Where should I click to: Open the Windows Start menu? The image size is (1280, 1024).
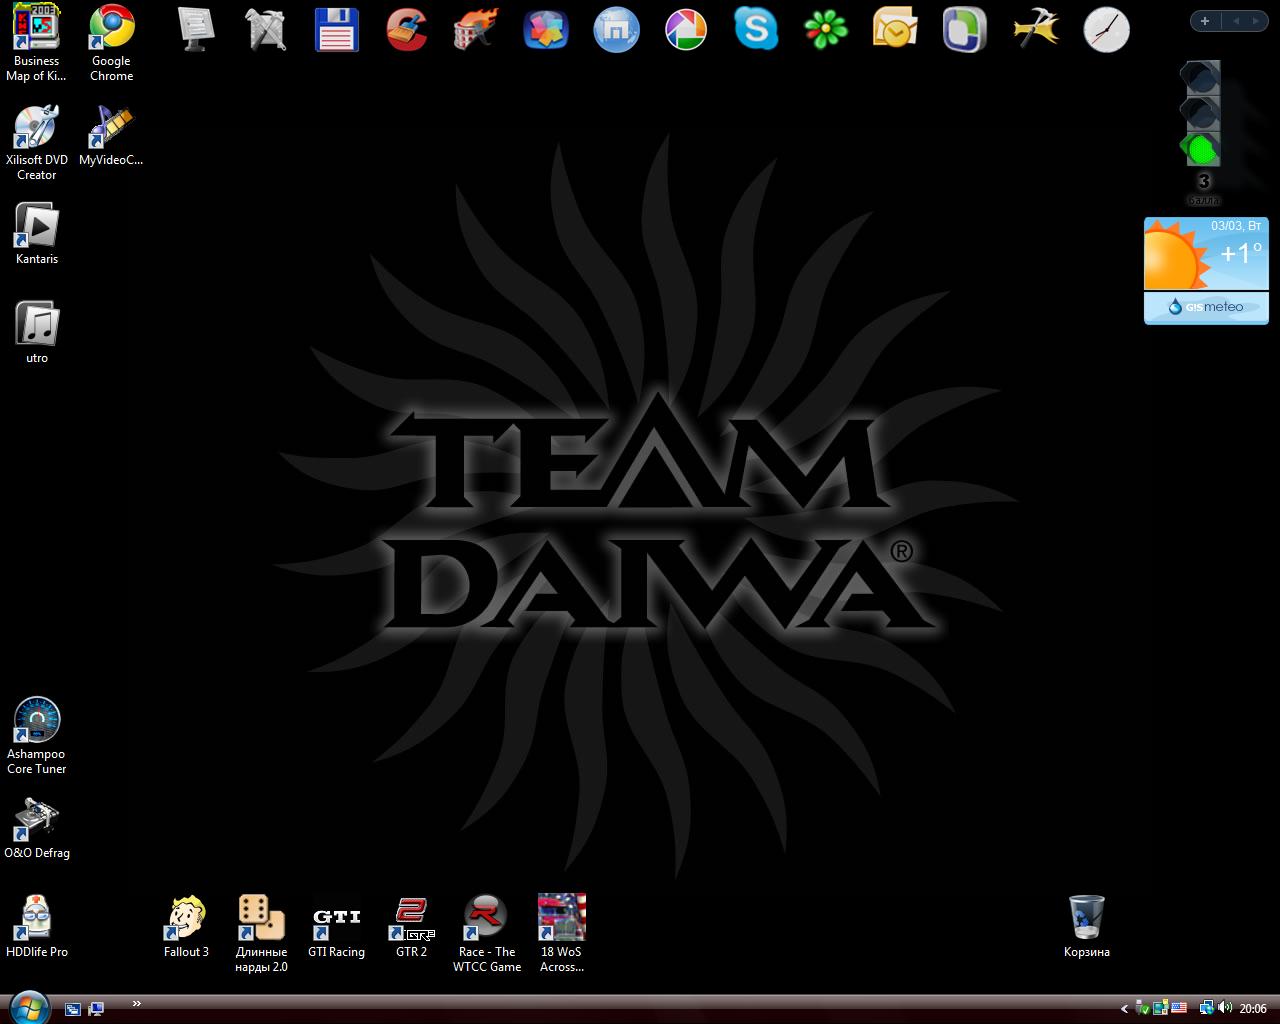(27, 1007)
